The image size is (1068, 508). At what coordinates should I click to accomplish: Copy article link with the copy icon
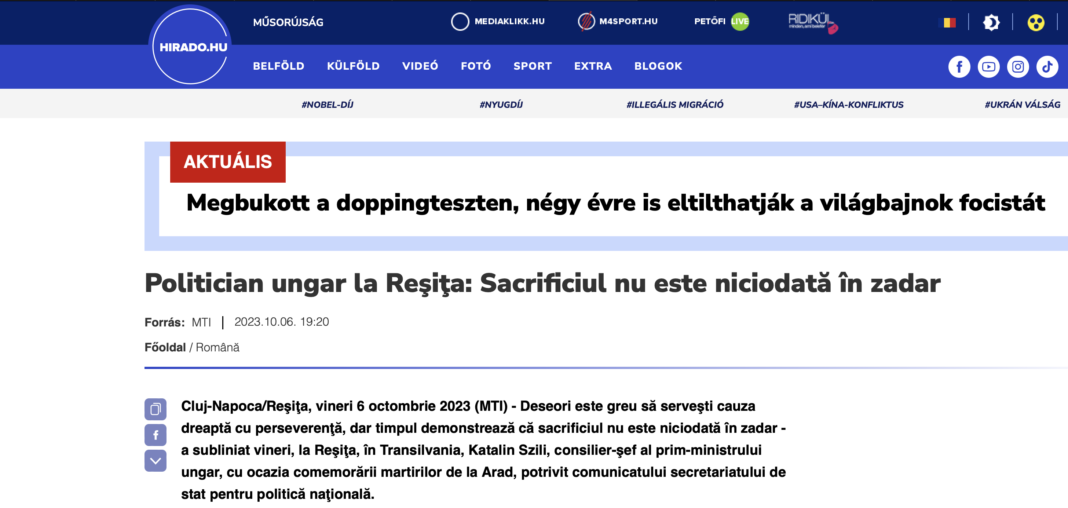click(x=155, y=409)
